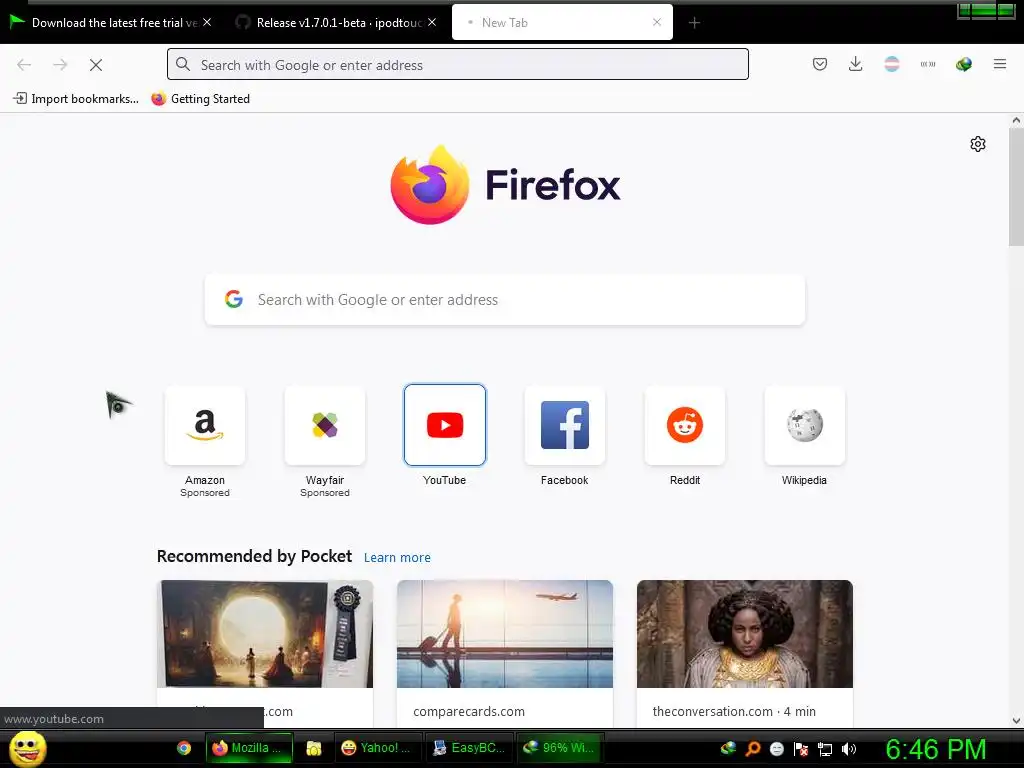Image resolution: width=1024 pixels, height=768 pixels.
Task: Open the folder icon on the taskbar
Action: (314, 748)
